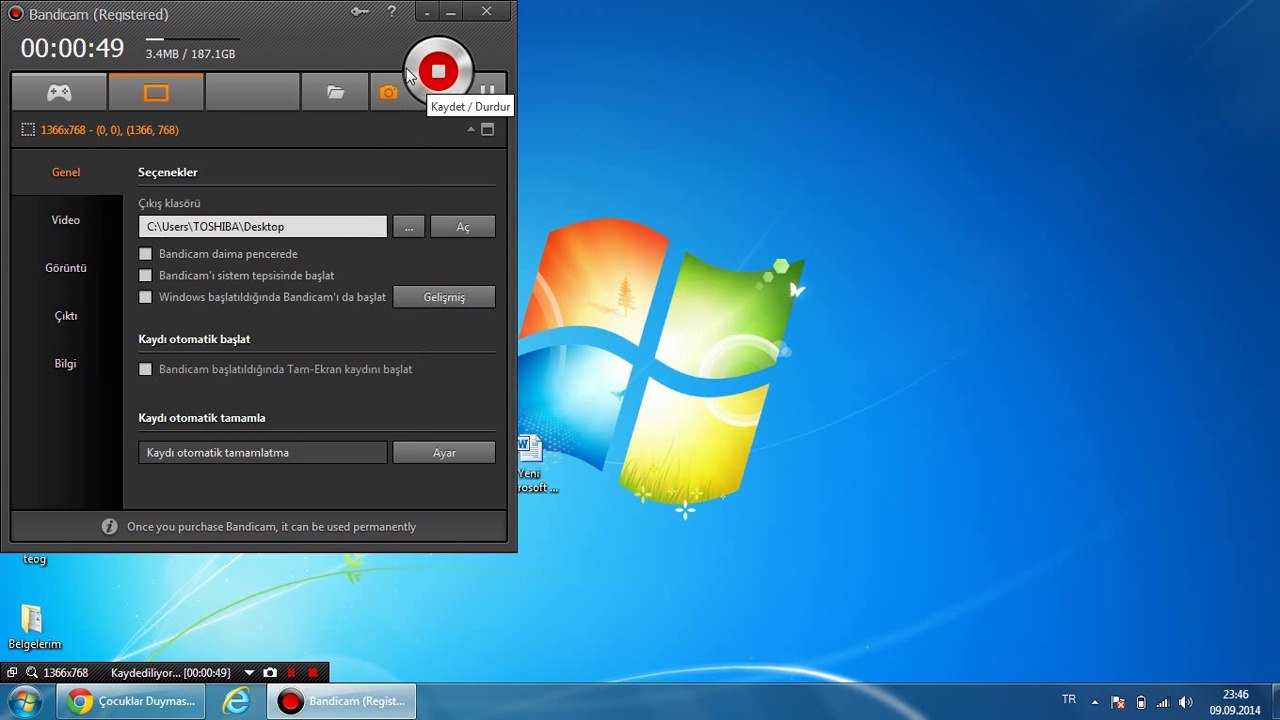
Task: Open the Video settings tab
Action: coord(66,220)
